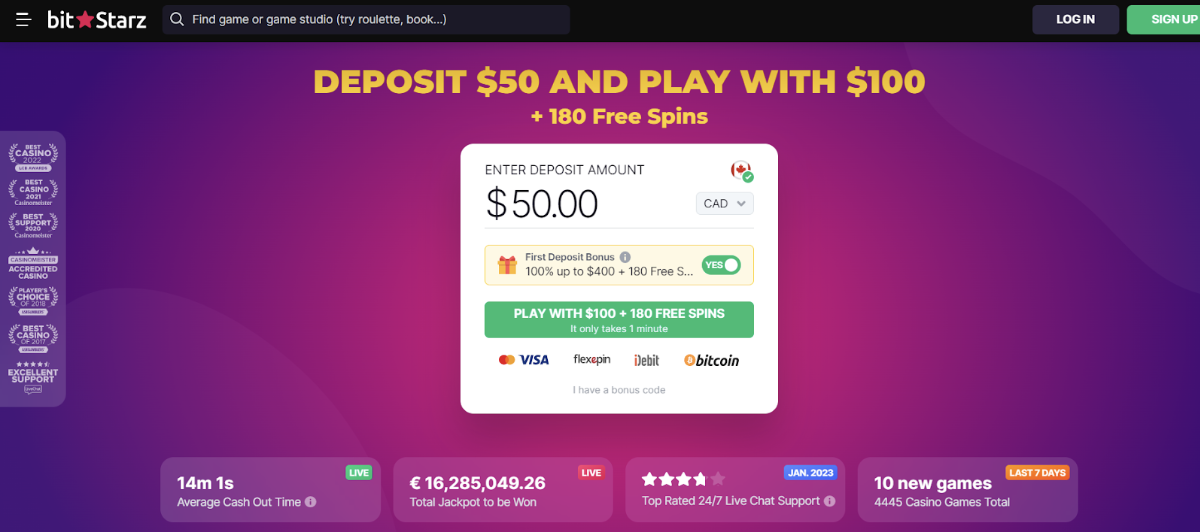Viewport: 1200px width, 532px height.
Task: Click the I have a bonus code link
Action: click(619, 390)
